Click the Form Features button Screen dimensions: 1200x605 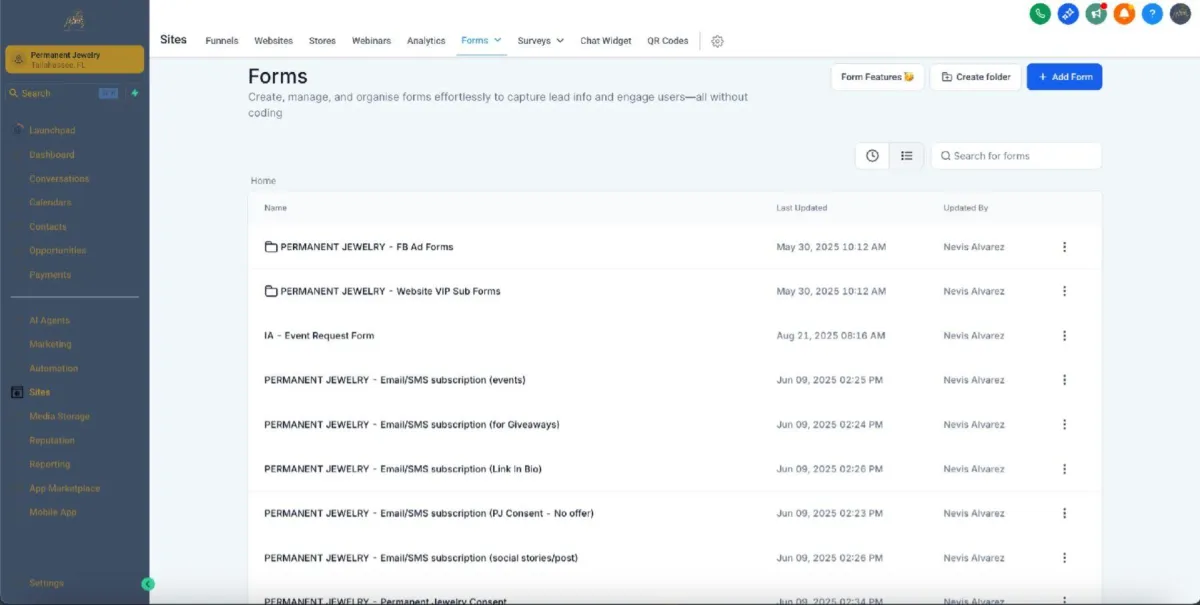point(877,77)
